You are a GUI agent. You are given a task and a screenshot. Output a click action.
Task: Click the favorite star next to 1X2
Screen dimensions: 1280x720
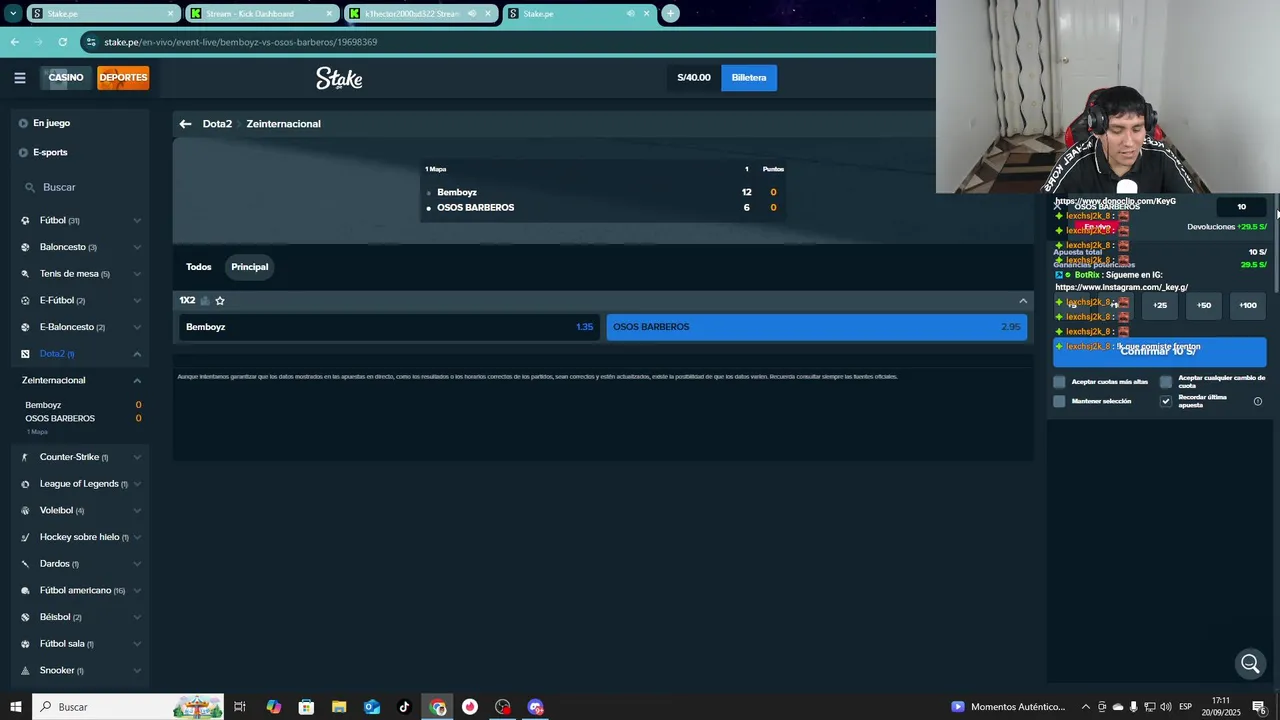click(220, 300)
